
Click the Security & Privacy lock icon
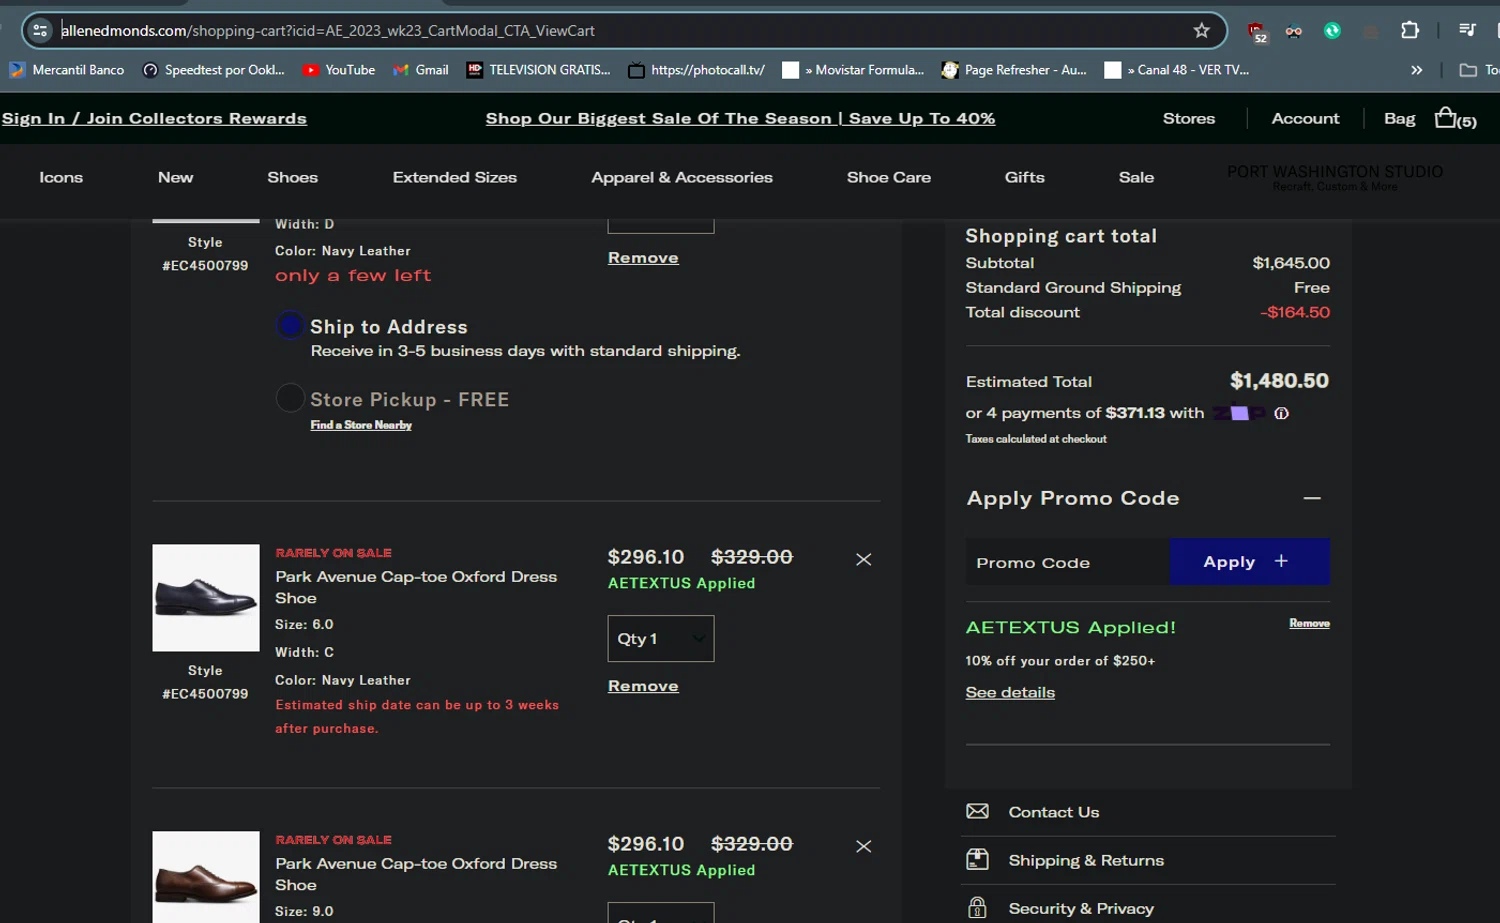click(x=977, y=908)
